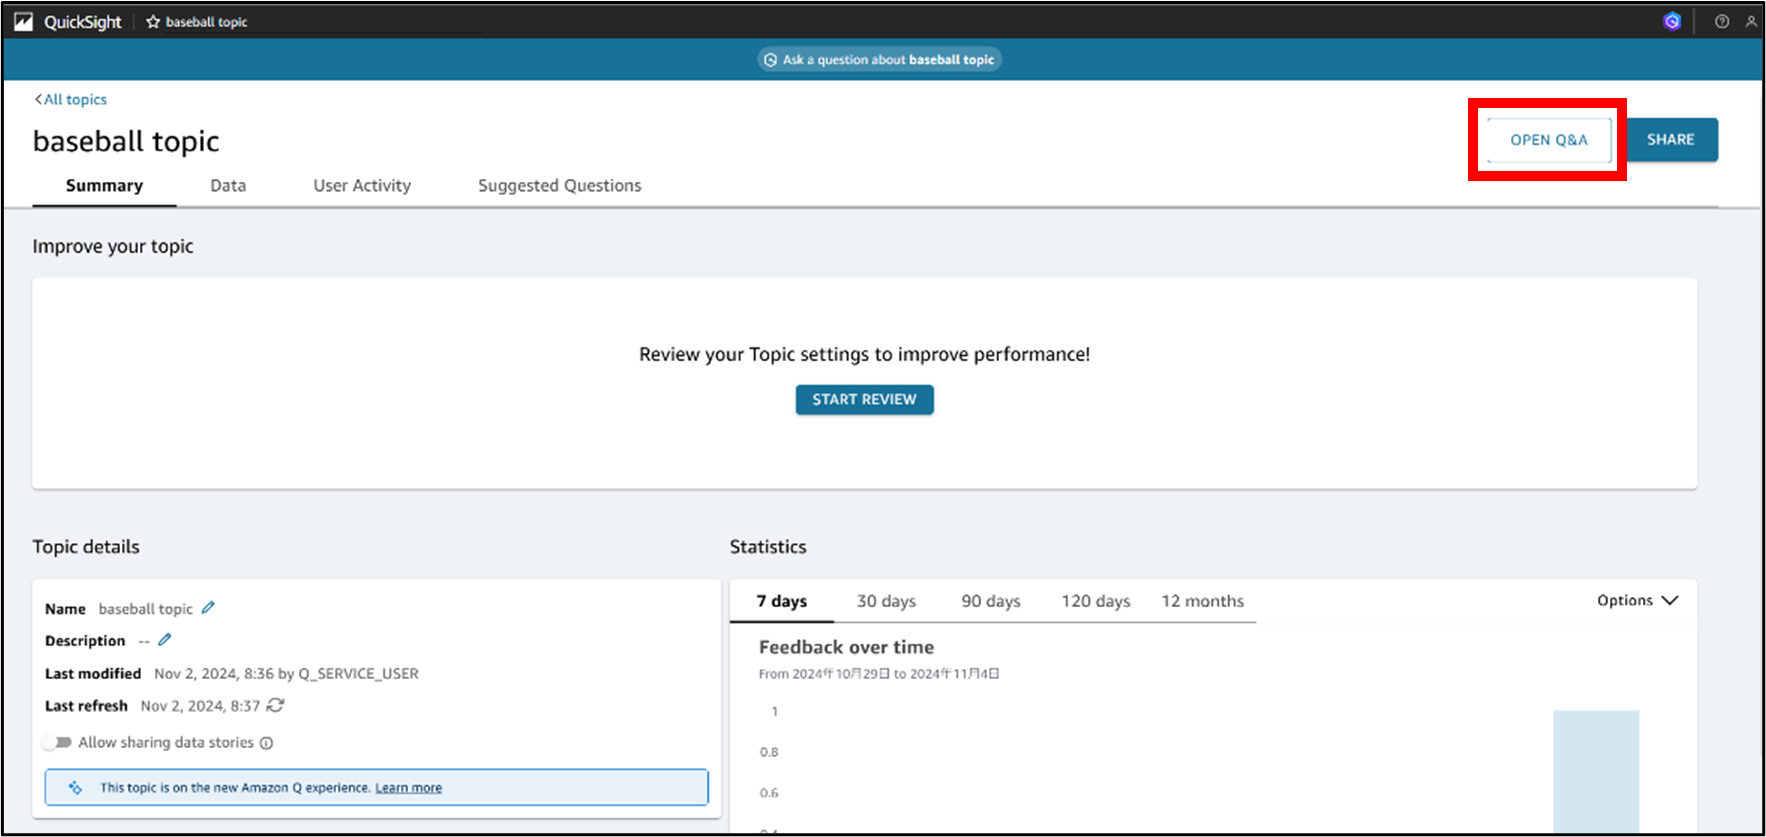The image size is (1766, 837).
Task: Refresh the topic via Last refresh icon
Action: (x=276, y=705)
